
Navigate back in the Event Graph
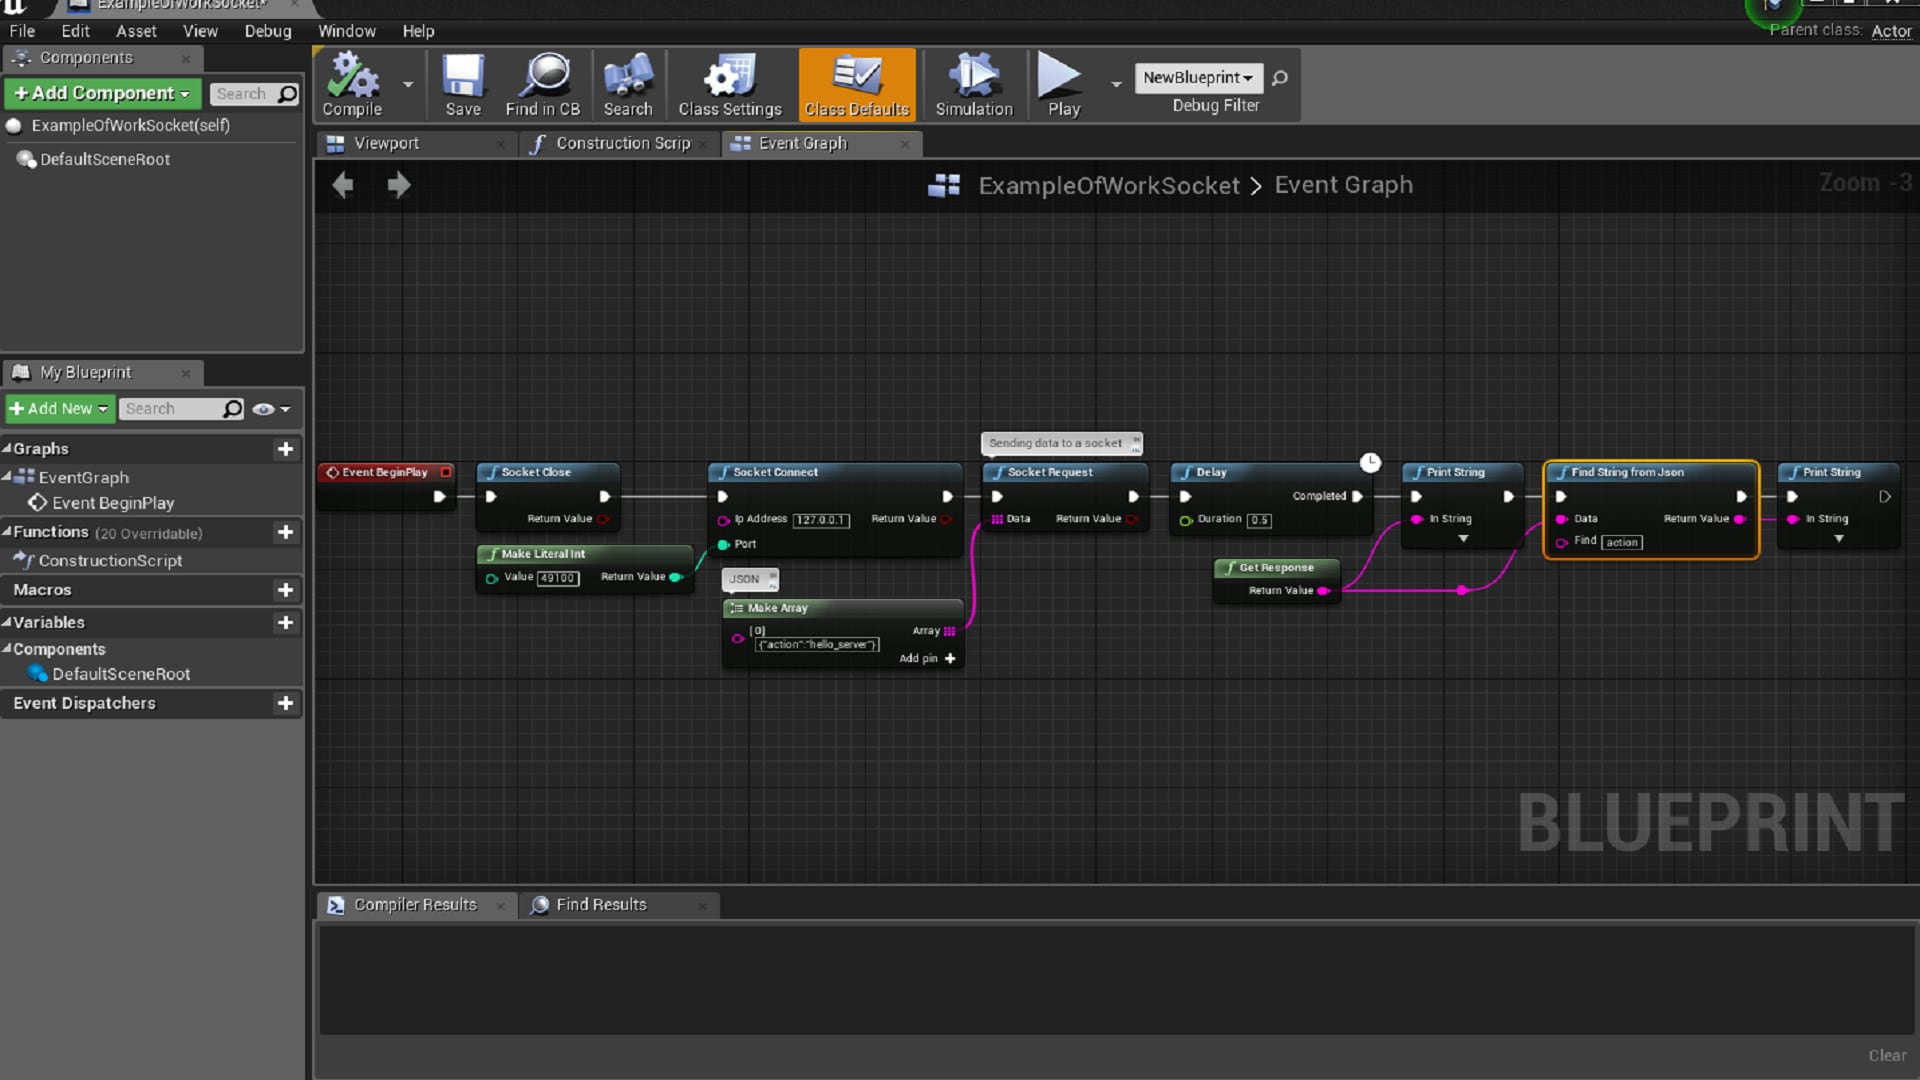point(342,184)
